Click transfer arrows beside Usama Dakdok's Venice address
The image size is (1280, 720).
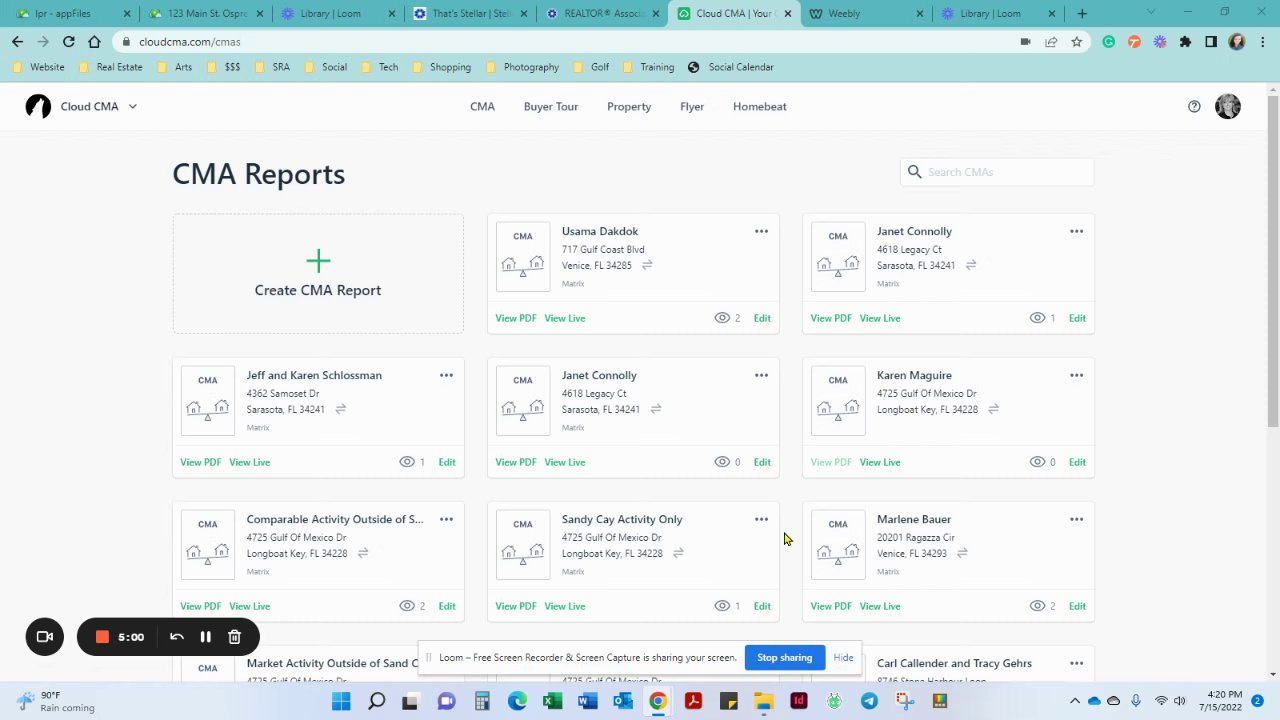pos(647,265)
